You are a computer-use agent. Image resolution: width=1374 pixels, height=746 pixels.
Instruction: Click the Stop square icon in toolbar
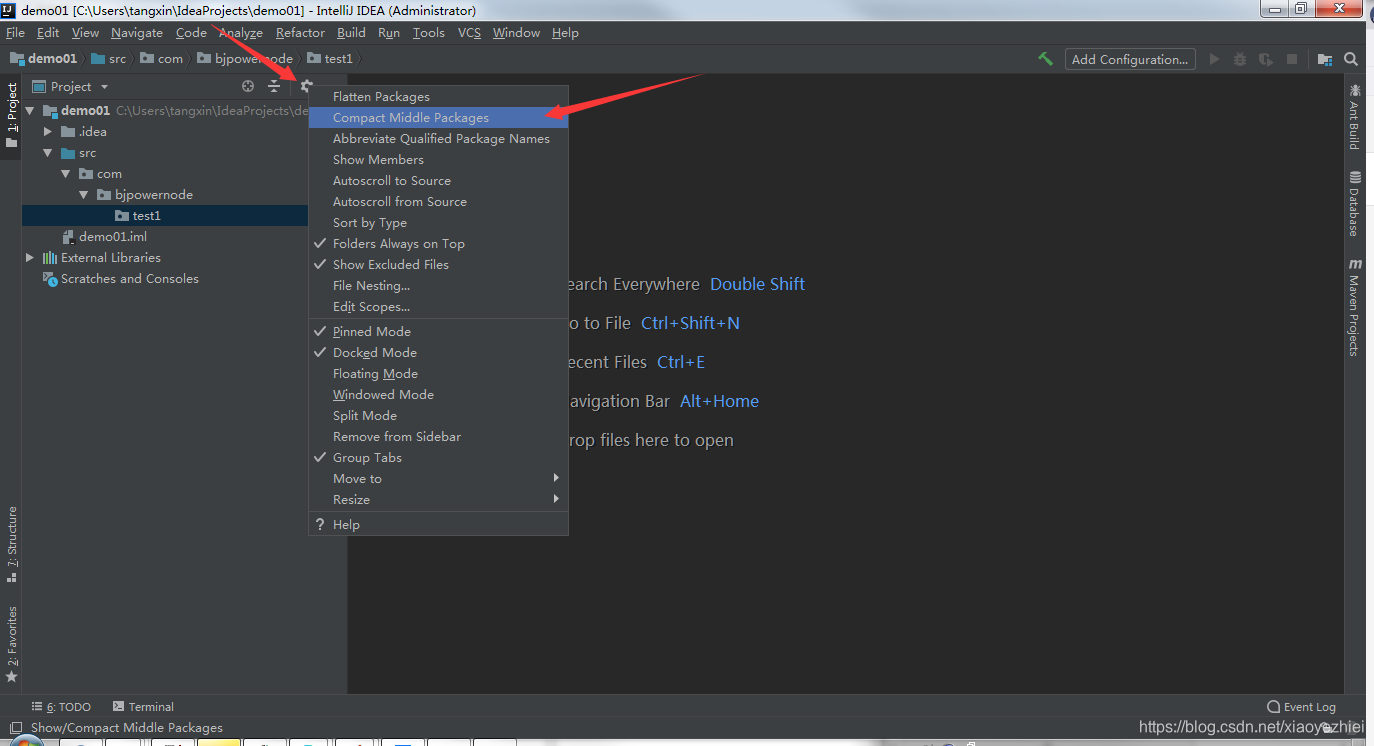pos(1292,59)
